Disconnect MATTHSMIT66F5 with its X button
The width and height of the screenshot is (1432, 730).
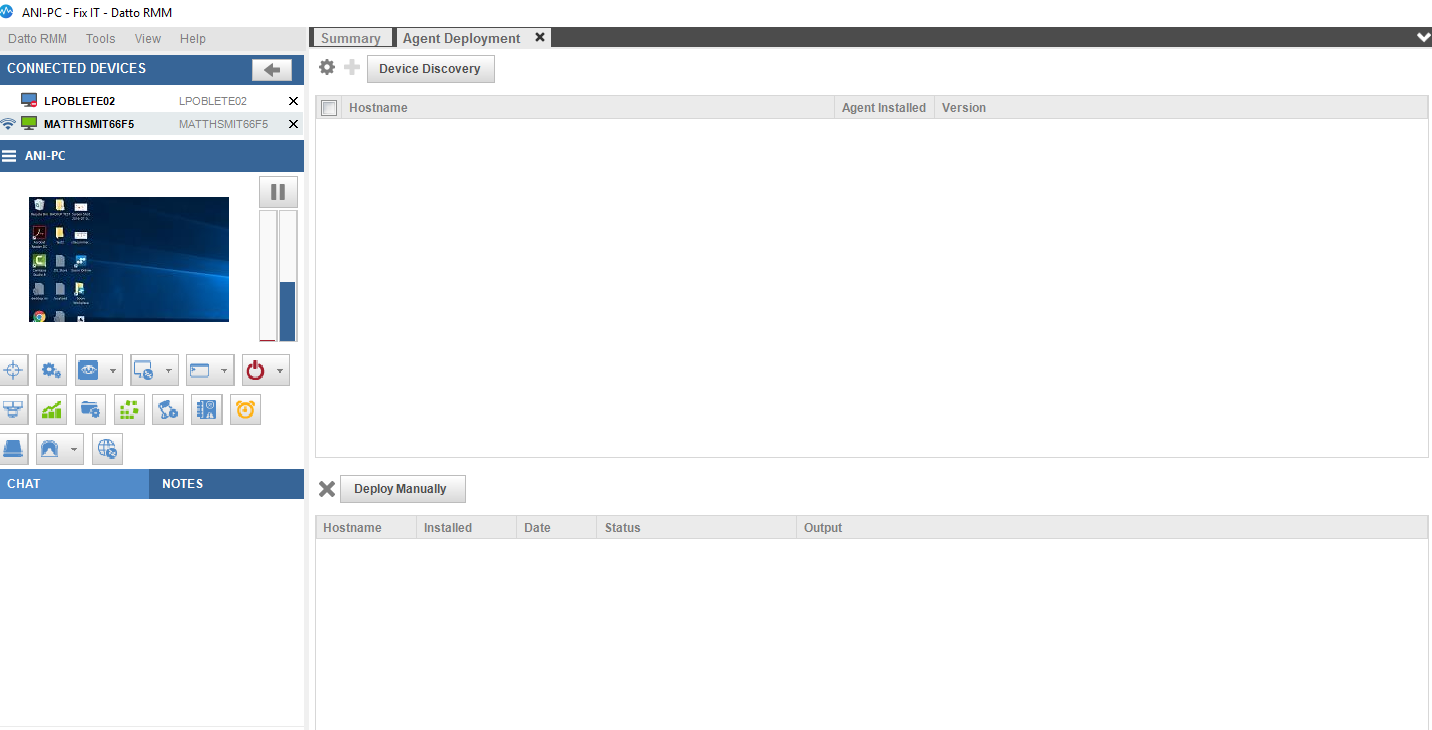tap(293, 124)
